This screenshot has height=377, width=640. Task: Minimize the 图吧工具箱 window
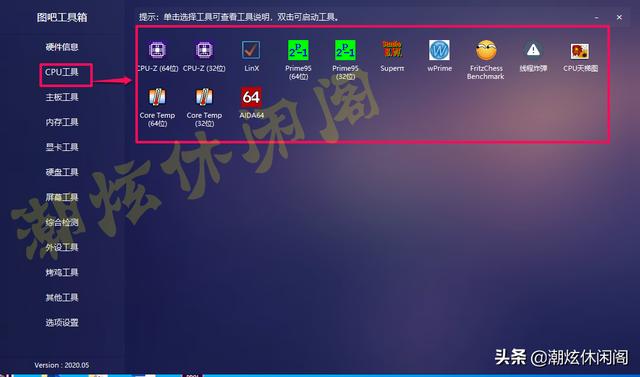click(597, 18)
